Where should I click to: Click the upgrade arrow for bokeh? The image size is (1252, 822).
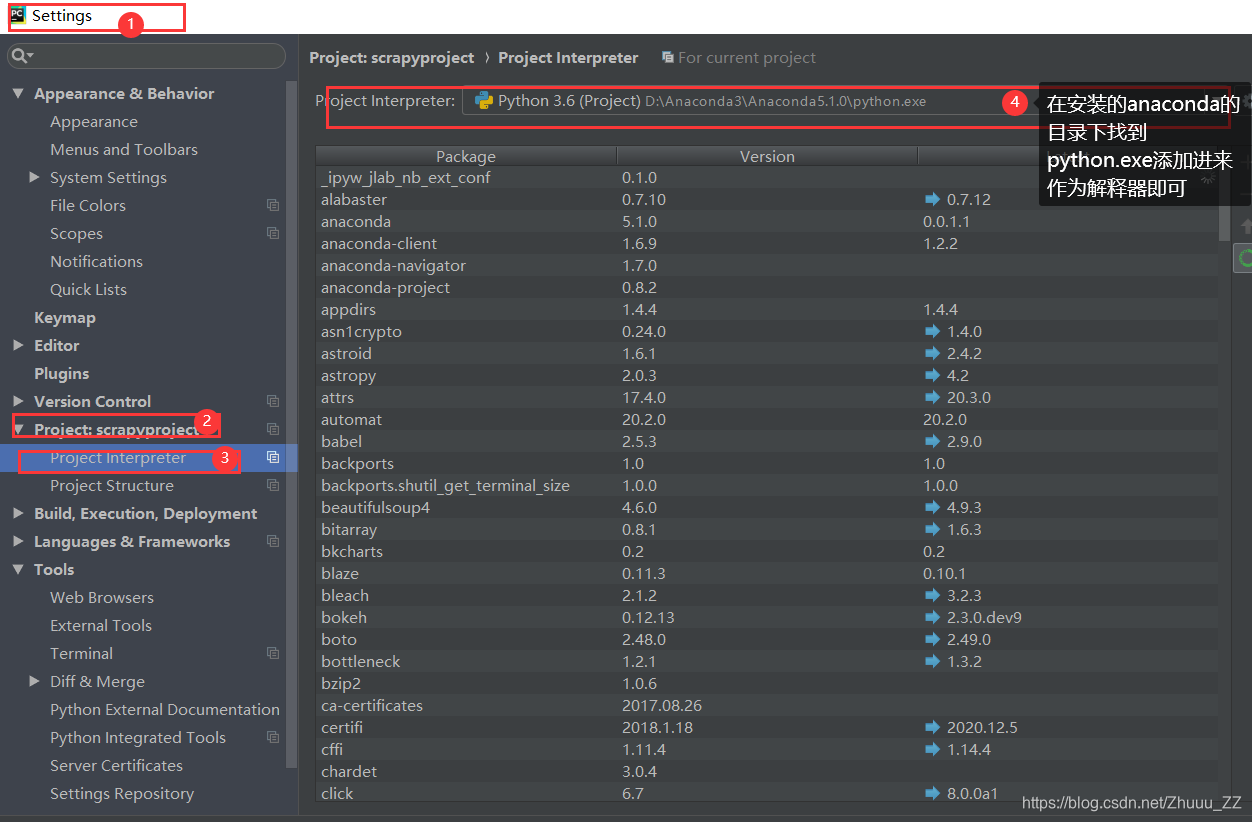tap(933, 617)
